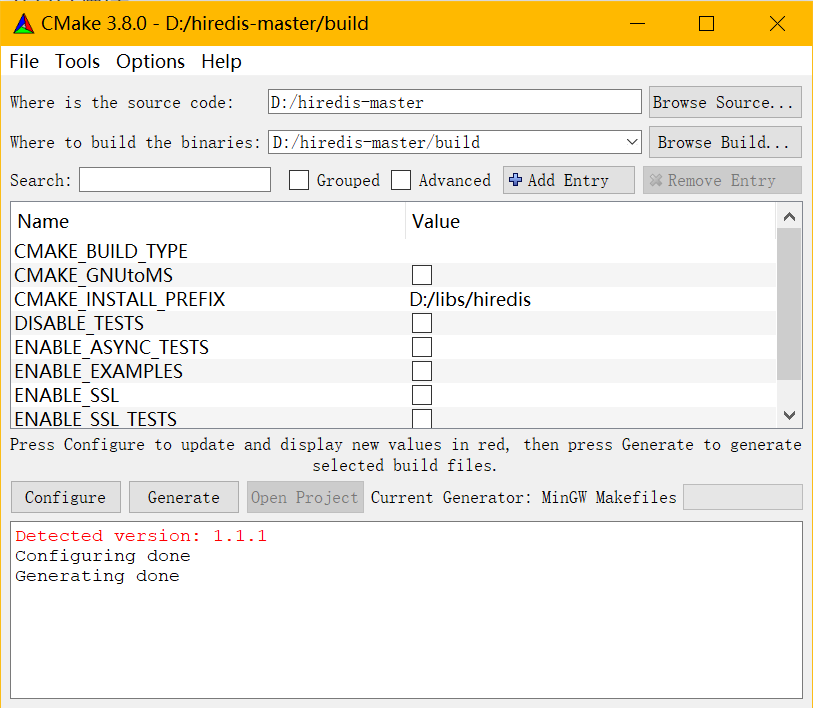813x708 pixels.
Task: Expand the build binaries path dropdown
Action: [x=630, y=142]
